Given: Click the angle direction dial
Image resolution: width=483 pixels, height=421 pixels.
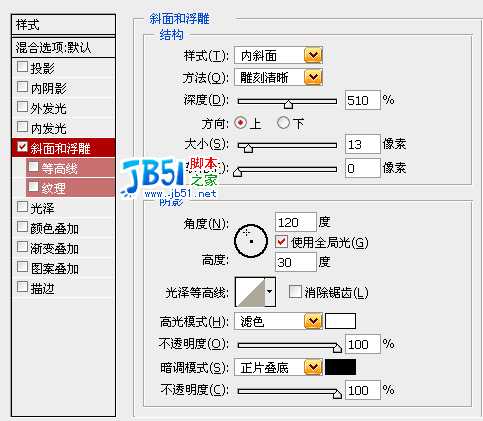Looking at the screenshot, I should [251, 241].
